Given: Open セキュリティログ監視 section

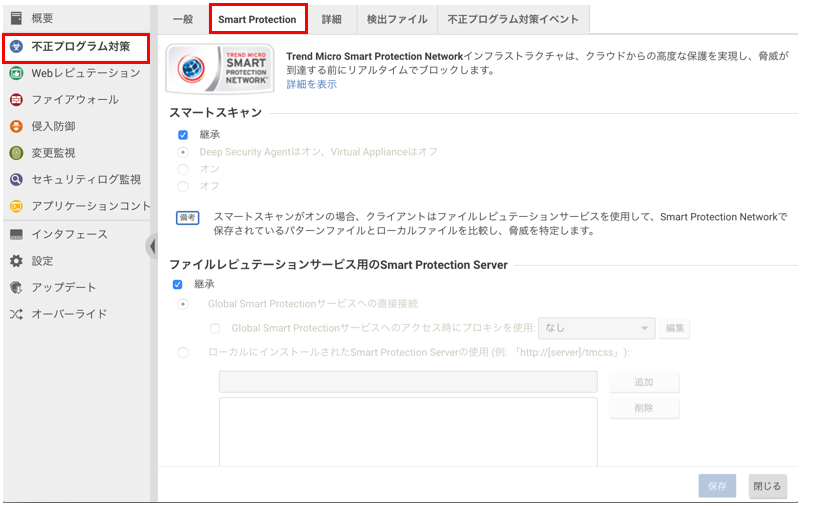Looking at the screenshot, I should (86, 180).
